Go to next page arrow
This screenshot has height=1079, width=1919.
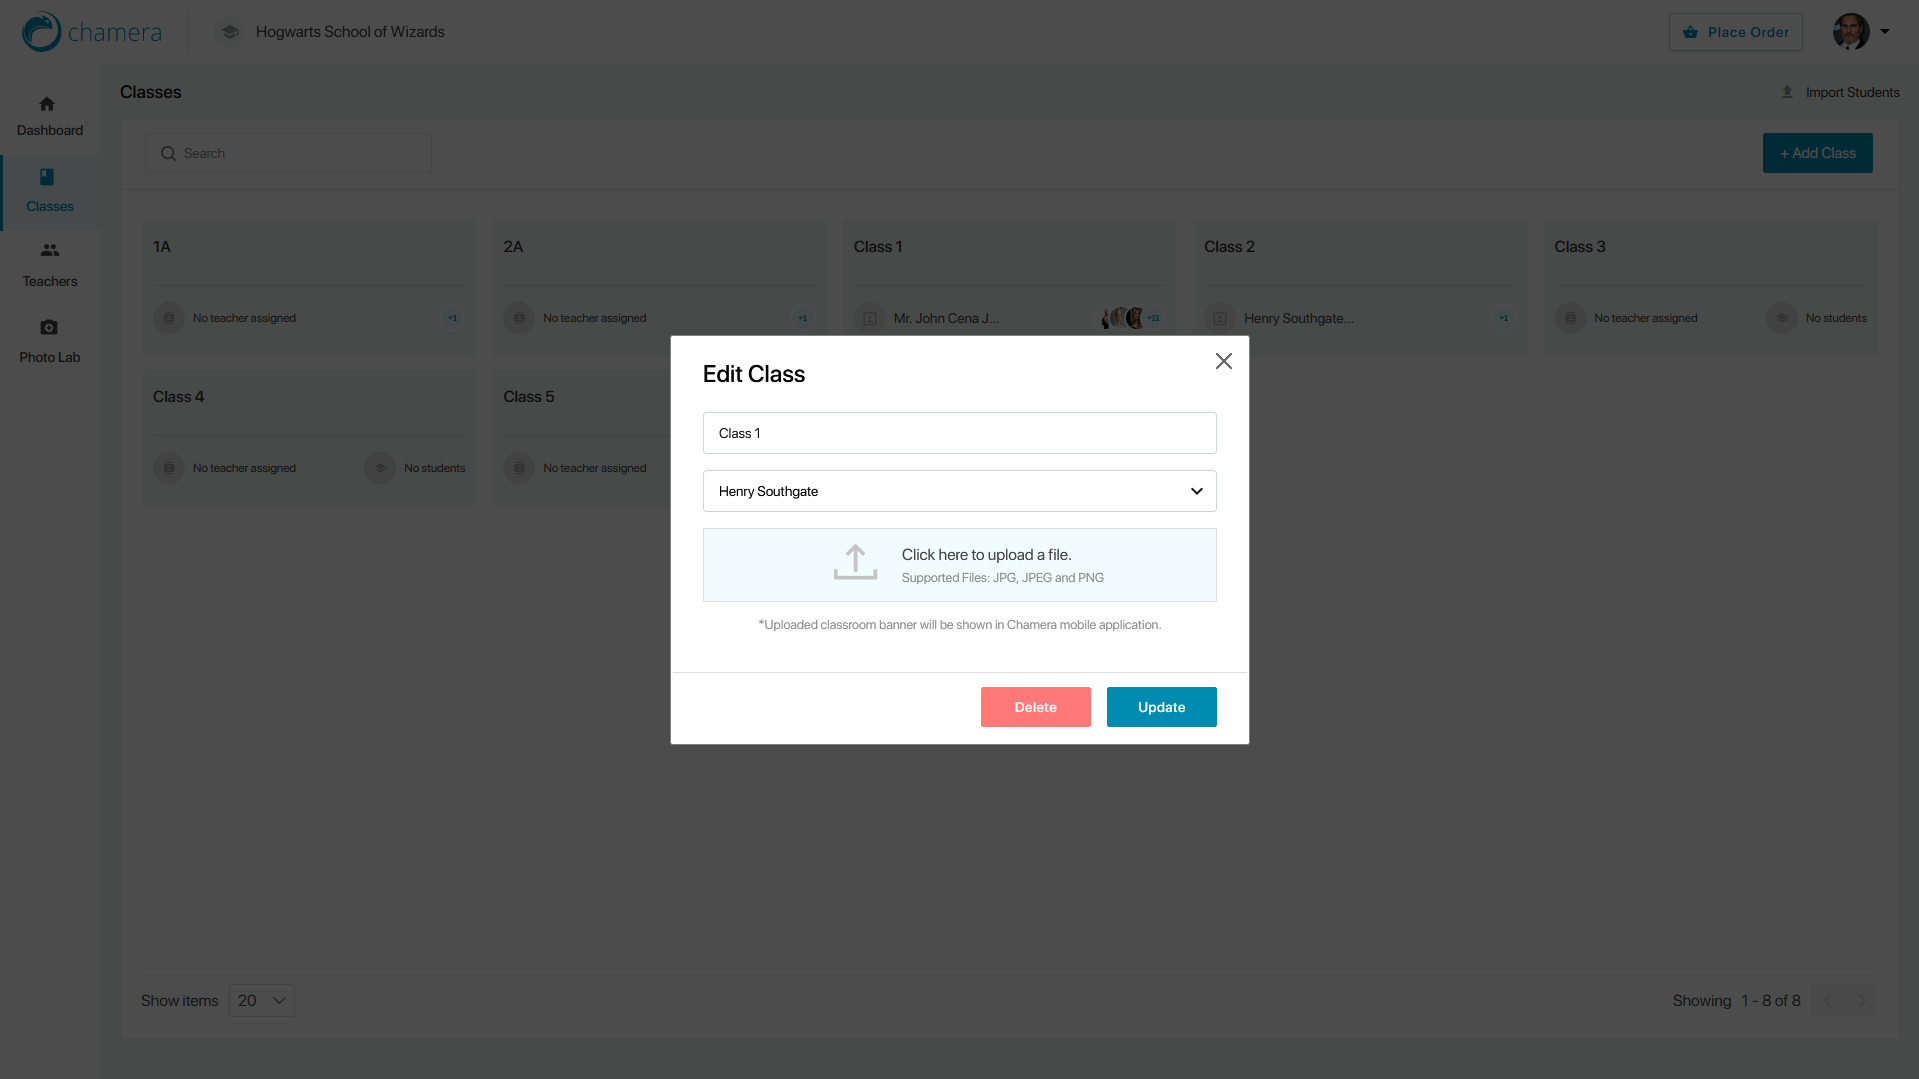pyautogui.click(x=1861, y=1000)
